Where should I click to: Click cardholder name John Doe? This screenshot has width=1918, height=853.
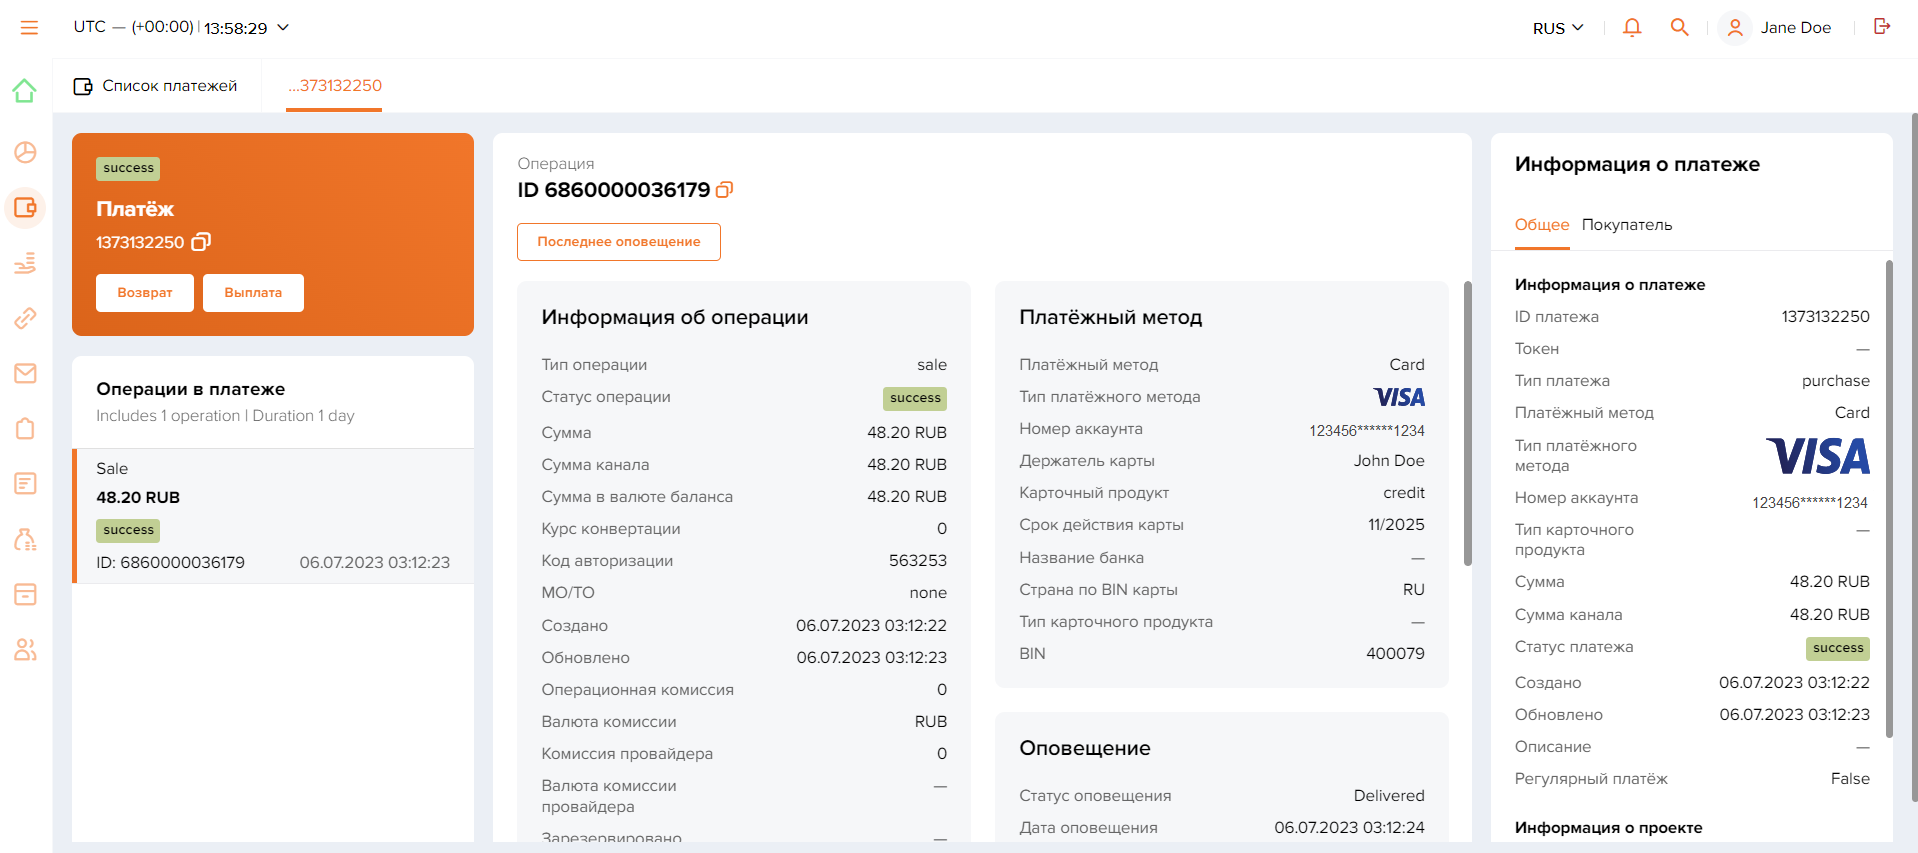(1389, 461)
